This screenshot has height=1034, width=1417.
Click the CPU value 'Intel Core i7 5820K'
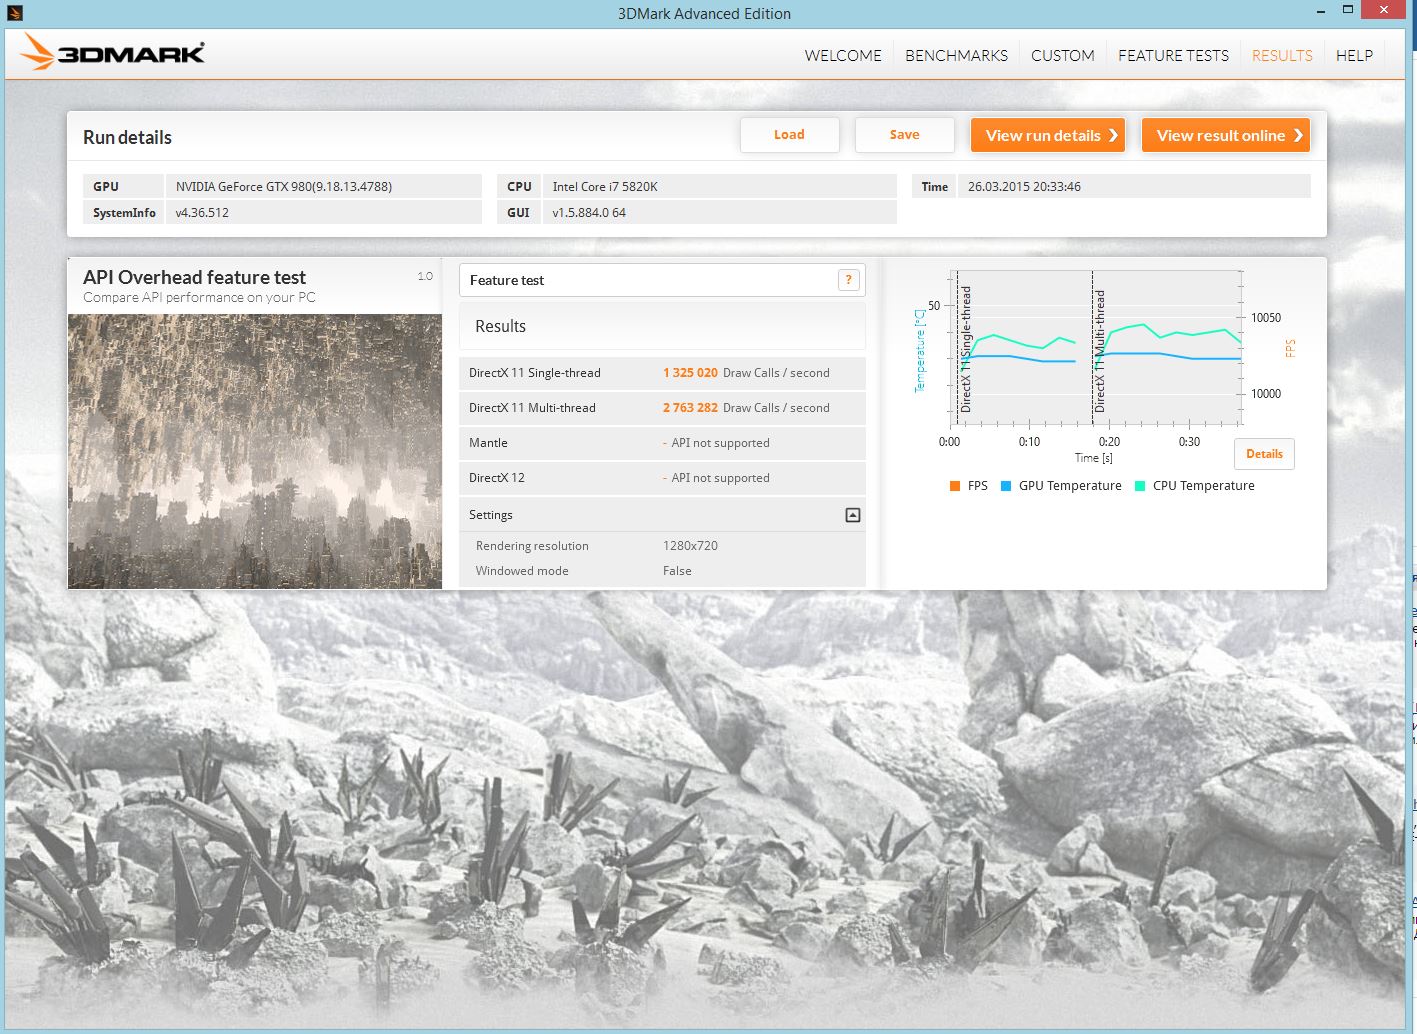click(x=605, y=187)
